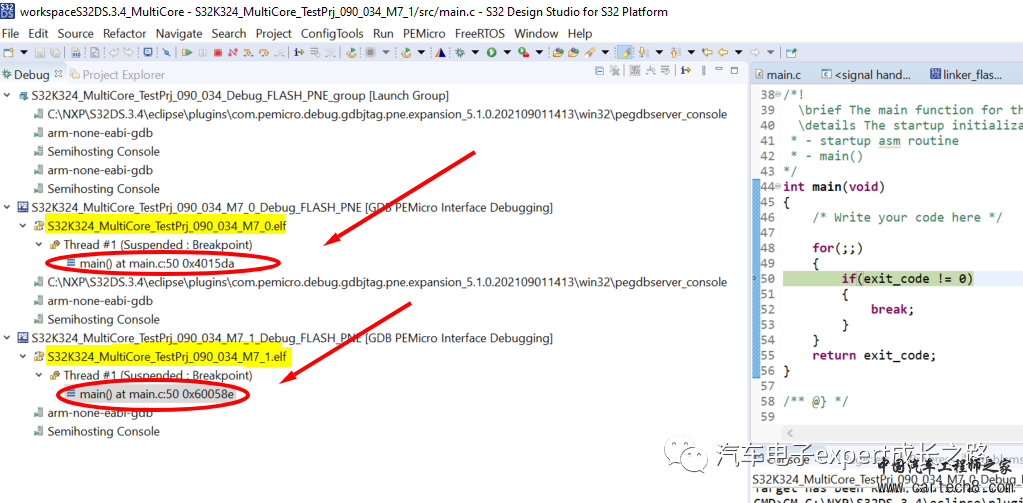Select the main.c editor tab
The height and width of the screenshot is (503, 1023).
(x=776, y=75)
